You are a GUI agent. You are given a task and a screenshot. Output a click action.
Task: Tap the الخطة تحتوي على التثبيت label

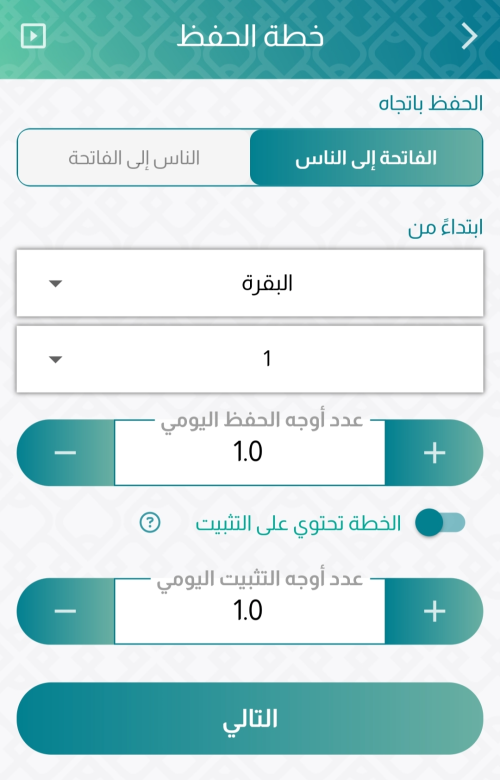point(298,523)
